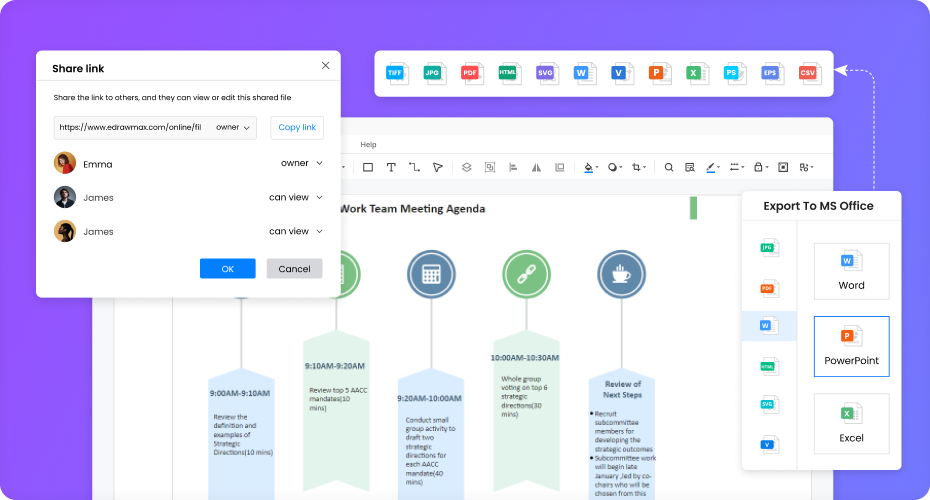The height and width of the screenshot is (500, 930).
Task: Click the EPS export format icon
Action: coord(770,73)
